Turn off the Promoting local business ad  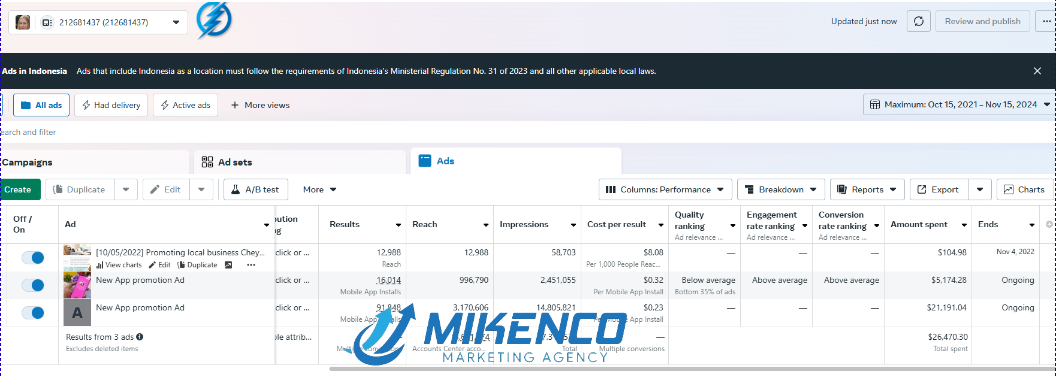pos(32,257)
